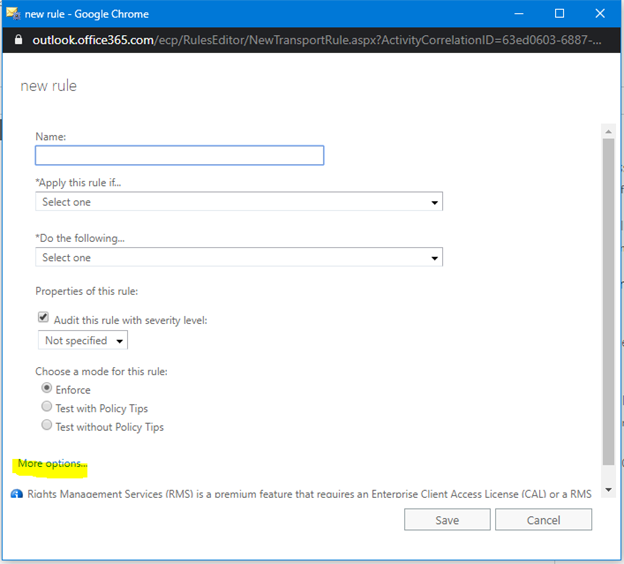Click scrollbar down arrow
The height and width of the screenshot is (564, 624).
click(608, 490)
